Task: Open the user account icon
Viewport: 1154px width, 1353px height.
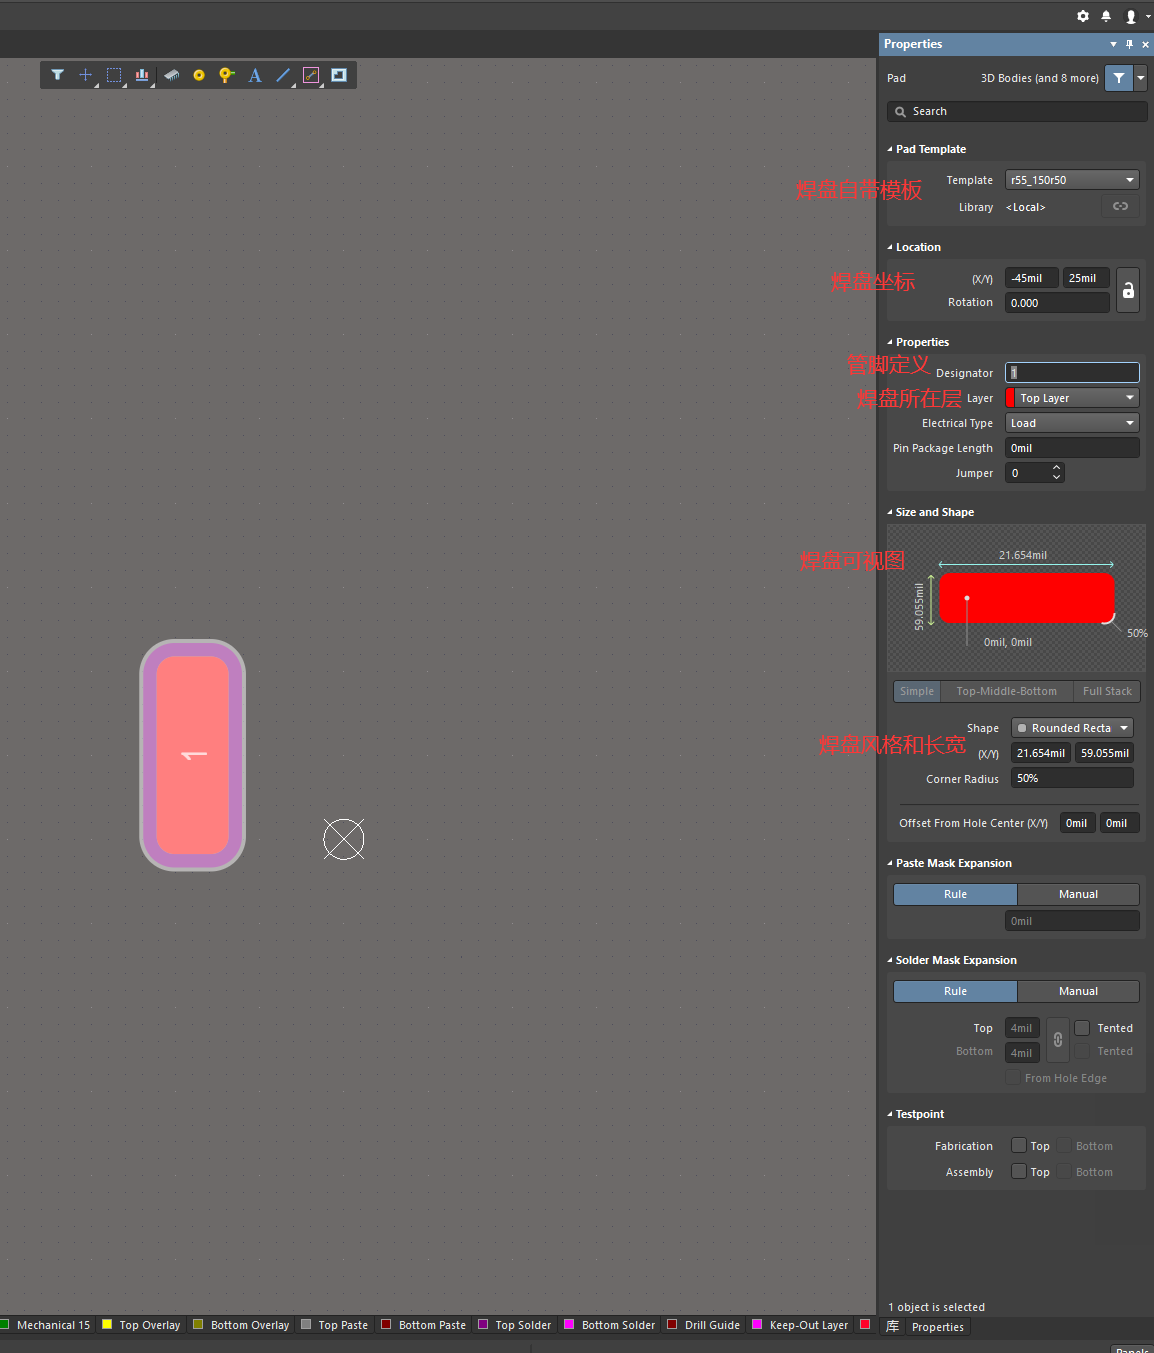Action: (1131, 16)
